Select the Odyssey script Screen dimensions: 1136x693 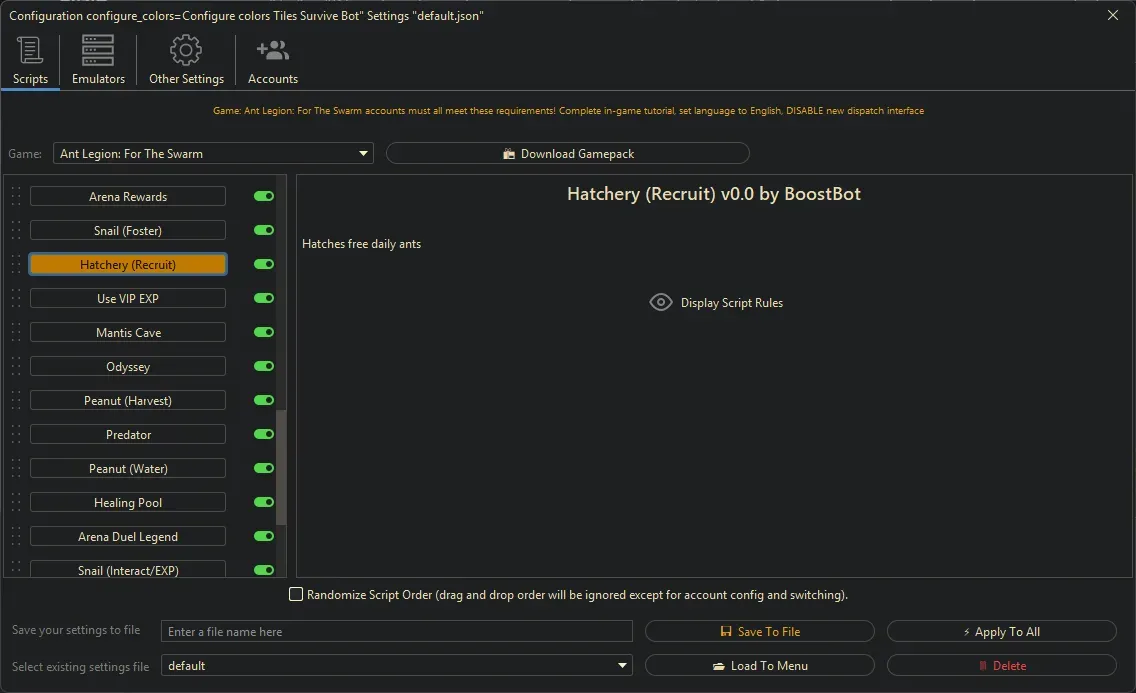click(128, 366)
